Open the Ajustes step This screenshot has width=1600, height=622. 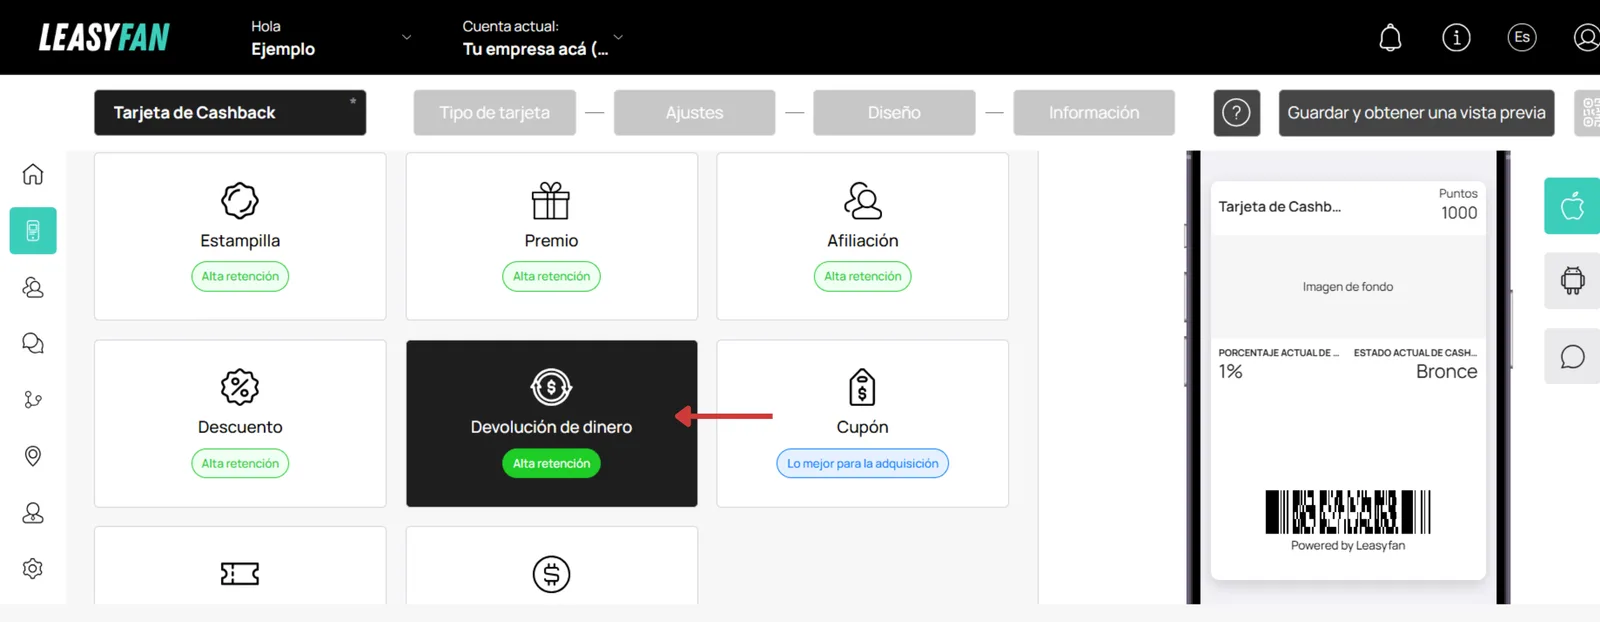point(694,113)
